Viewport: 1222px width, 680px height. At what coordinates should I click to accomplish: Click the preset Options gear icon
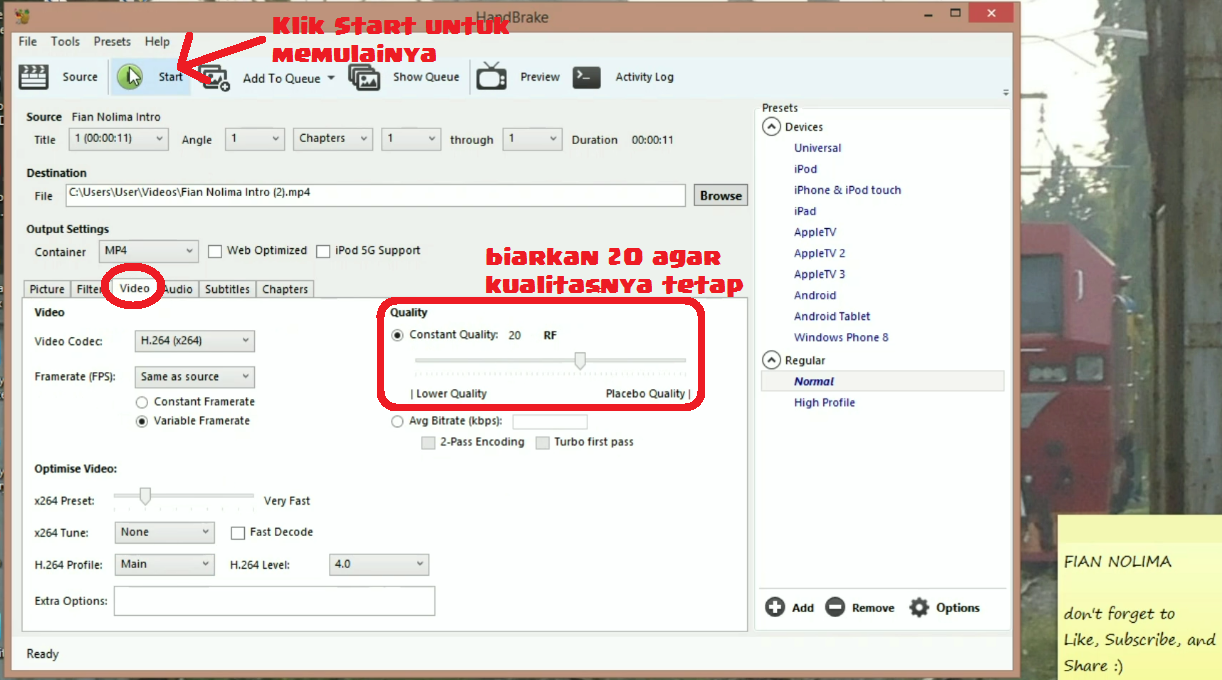pyautogui.click(x=919, y=607)
